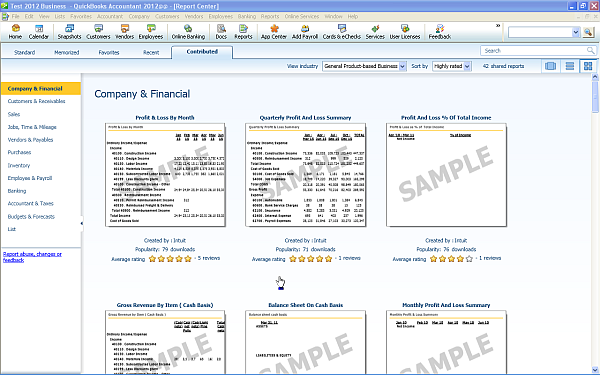The height and width of the screenshot is (375, 600).
Task: Expand the toolbar search dropdown arrow
Action: (576, 33)
